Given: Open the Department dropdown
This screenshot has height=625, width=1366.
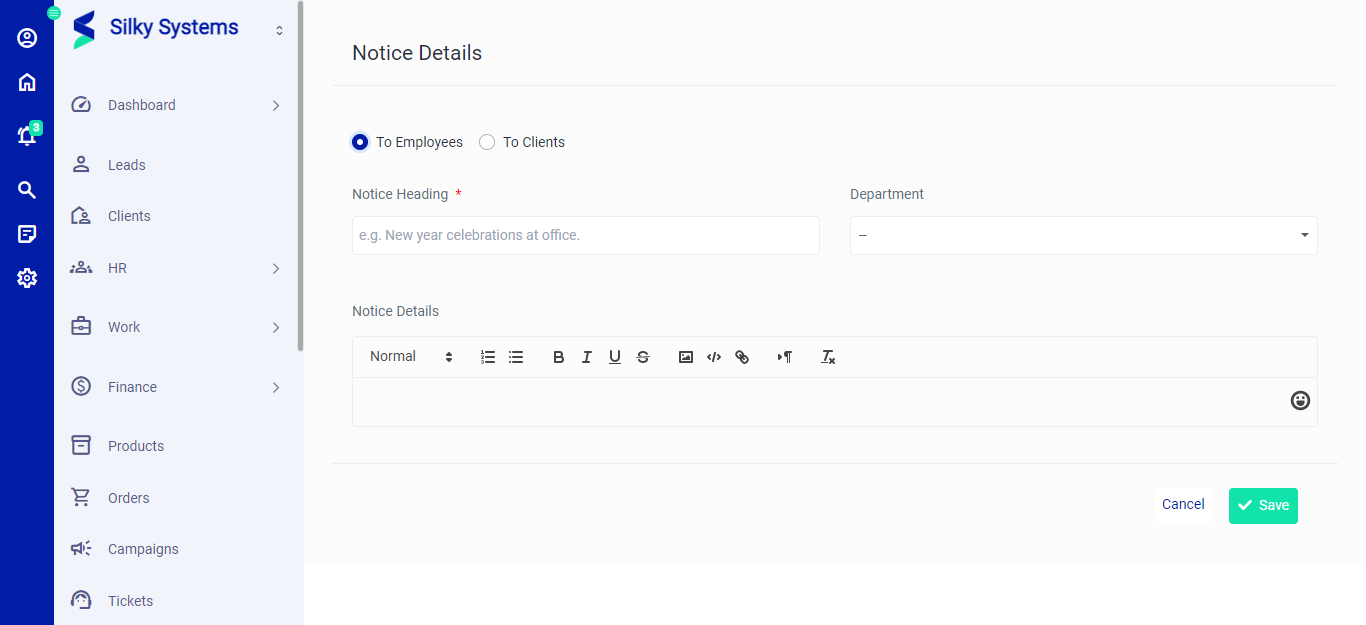Looking at the screenshot, I should (x=1083, y=235).
